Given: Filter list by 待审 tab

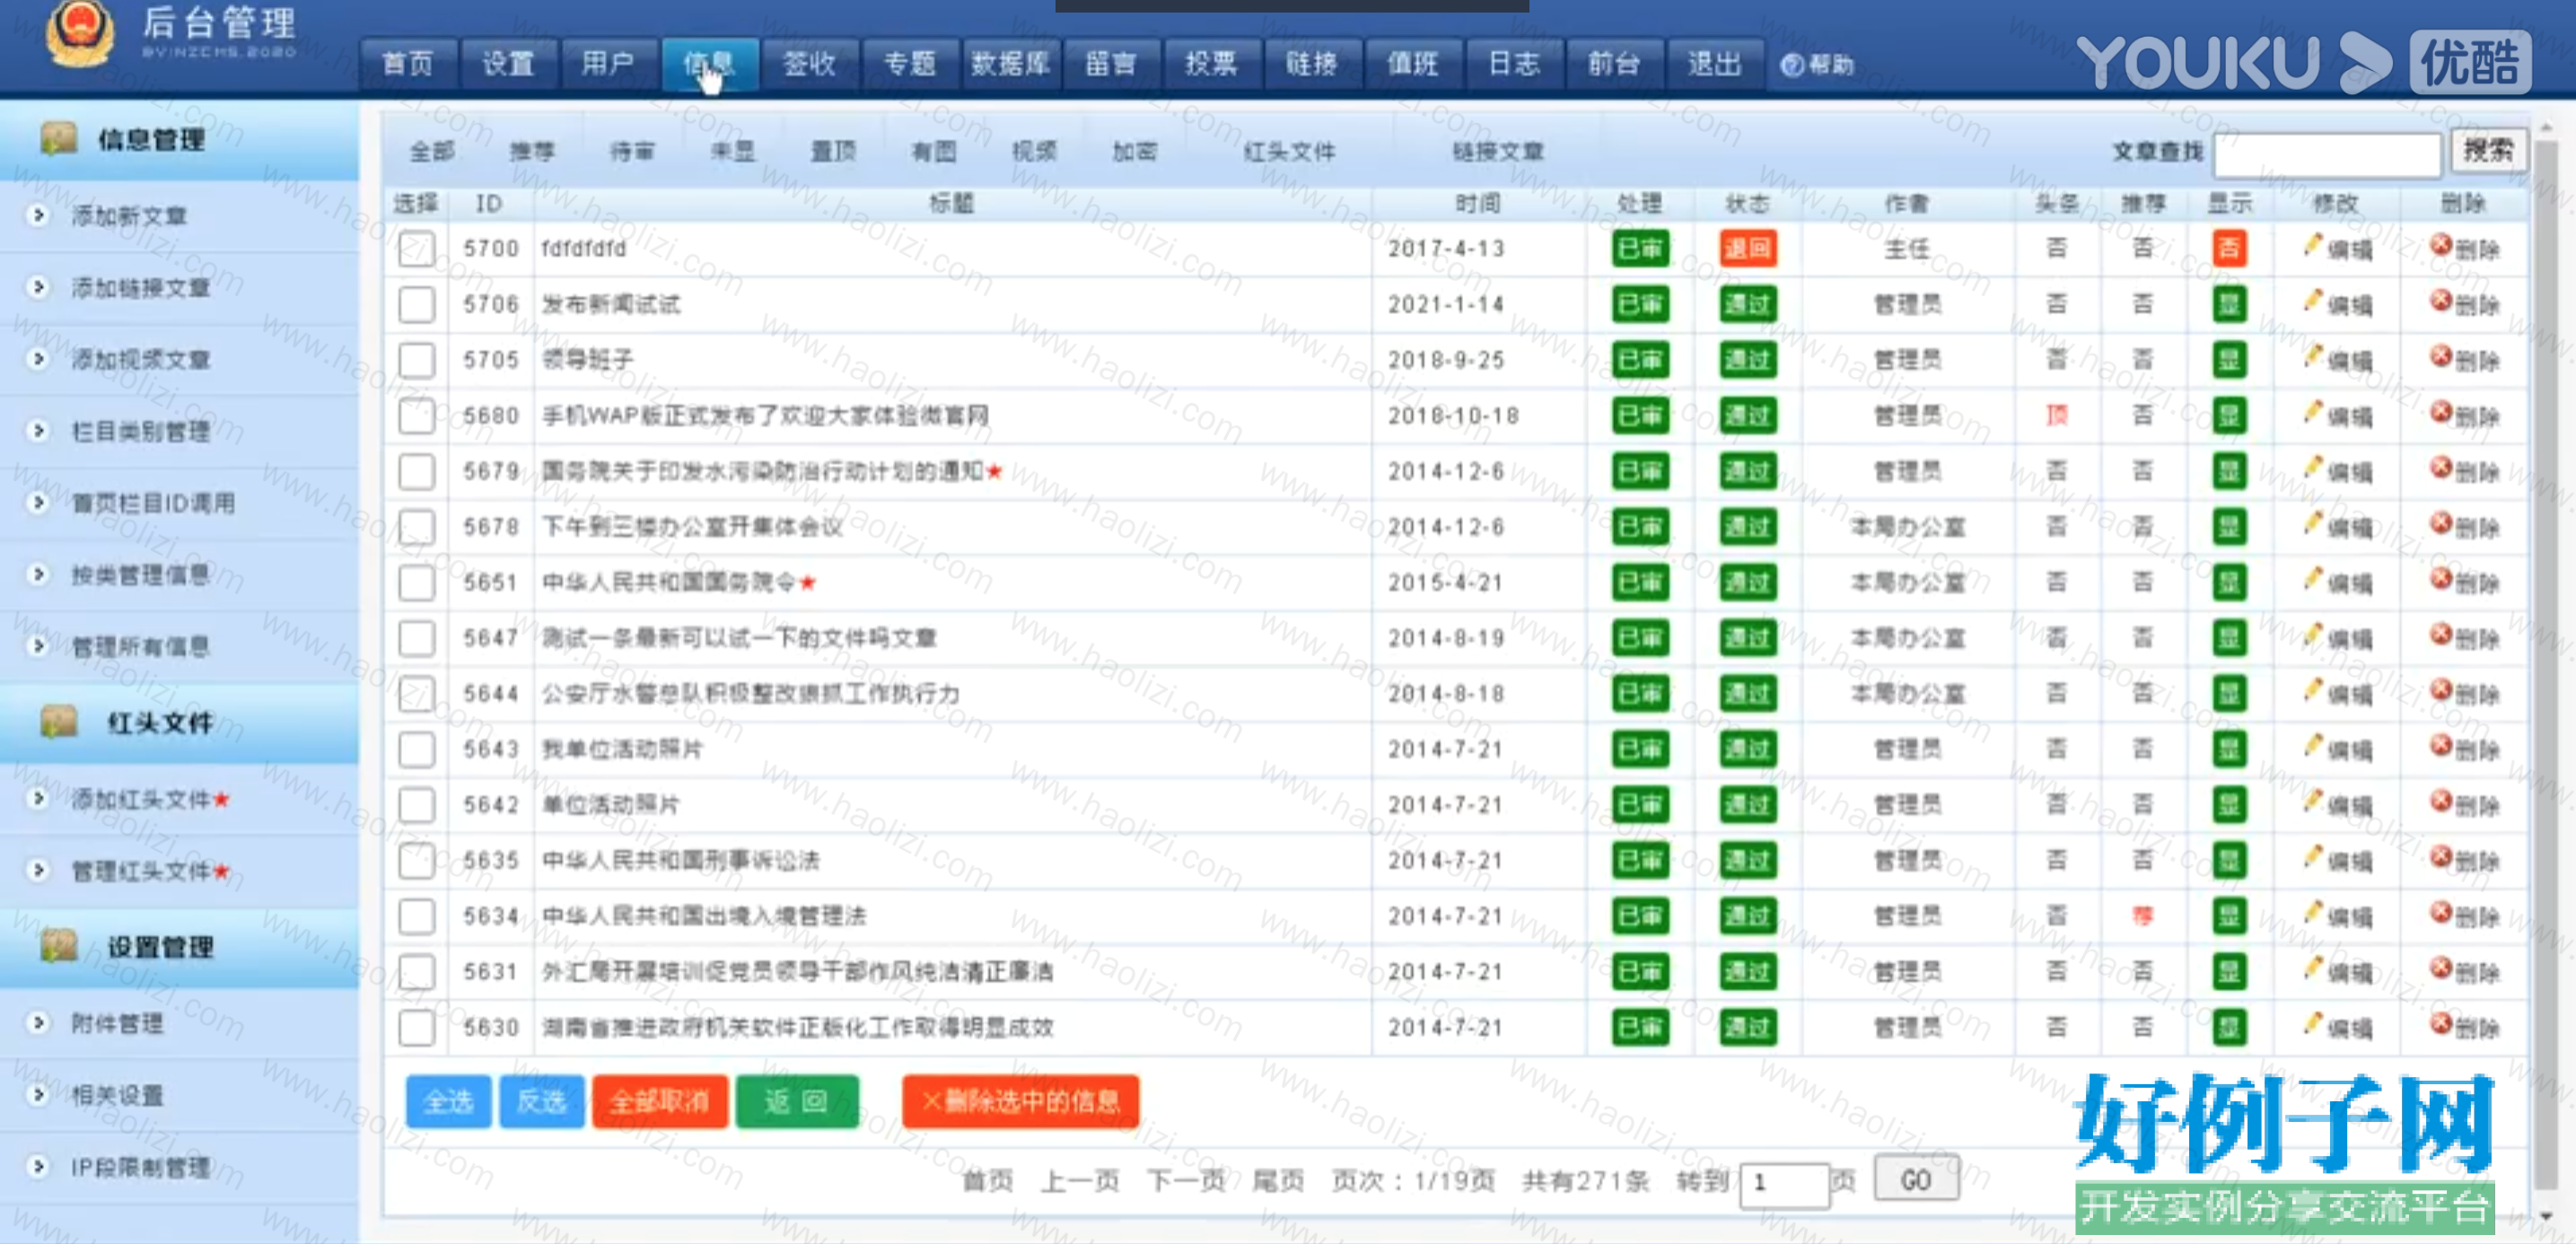Looking at the screenshot, I should [x=632, y=151].
